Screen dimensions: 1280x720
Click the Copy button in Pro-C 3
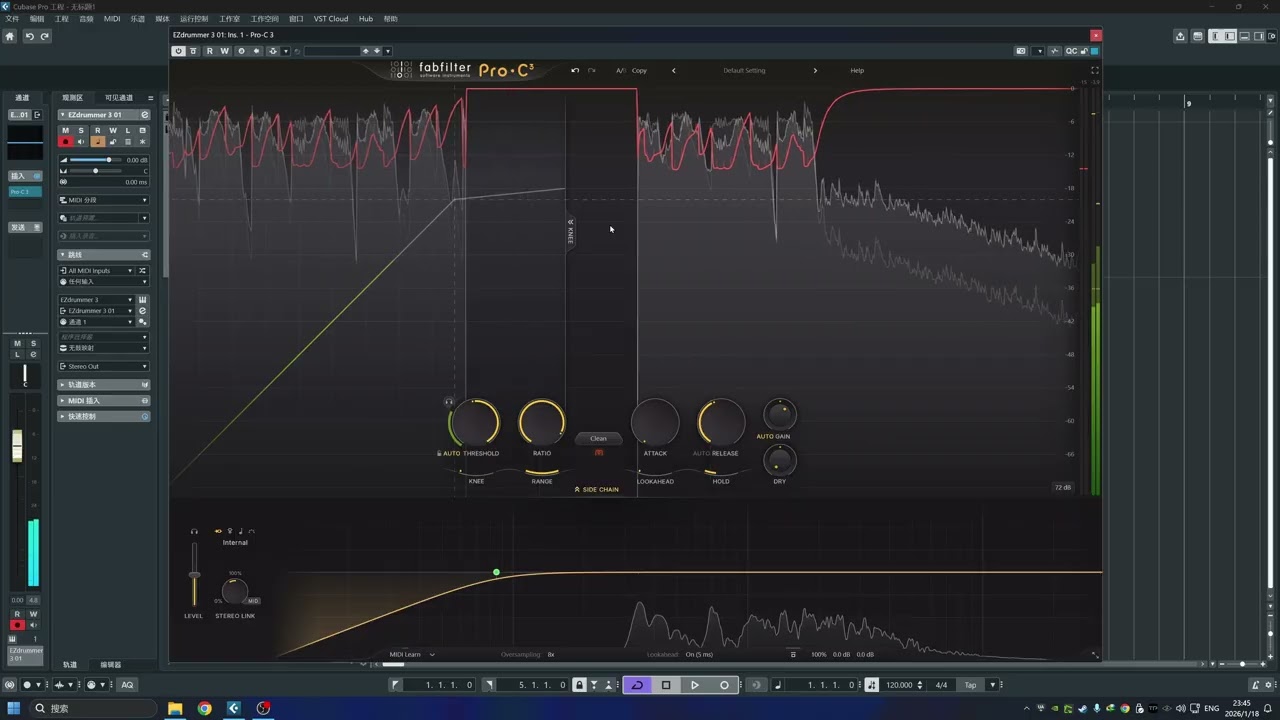(x=639, y=71)
